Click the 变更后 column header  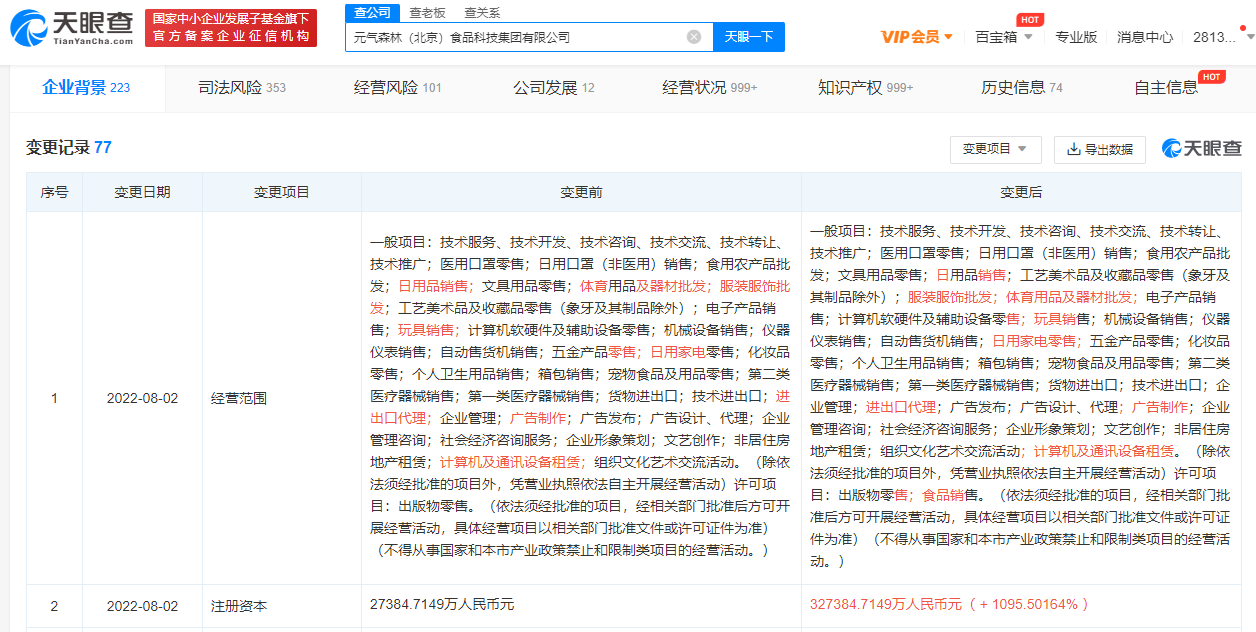coord(1021,192)
